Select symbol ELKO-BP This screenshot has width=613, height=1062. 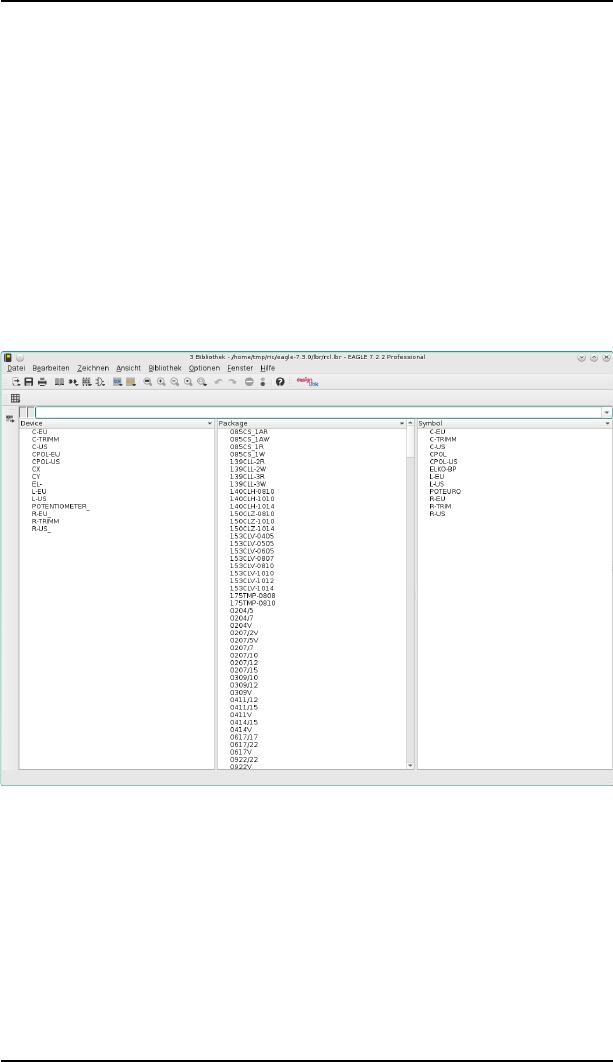coord(443,469)
